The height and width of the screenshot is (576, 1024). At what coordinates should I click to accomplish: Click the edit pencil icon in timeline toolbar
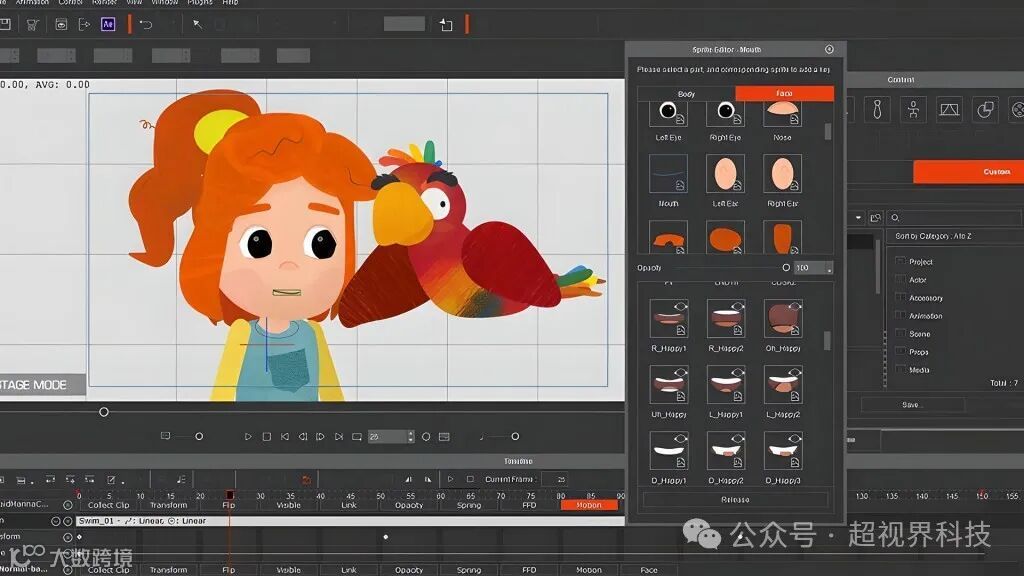(111, 480)
